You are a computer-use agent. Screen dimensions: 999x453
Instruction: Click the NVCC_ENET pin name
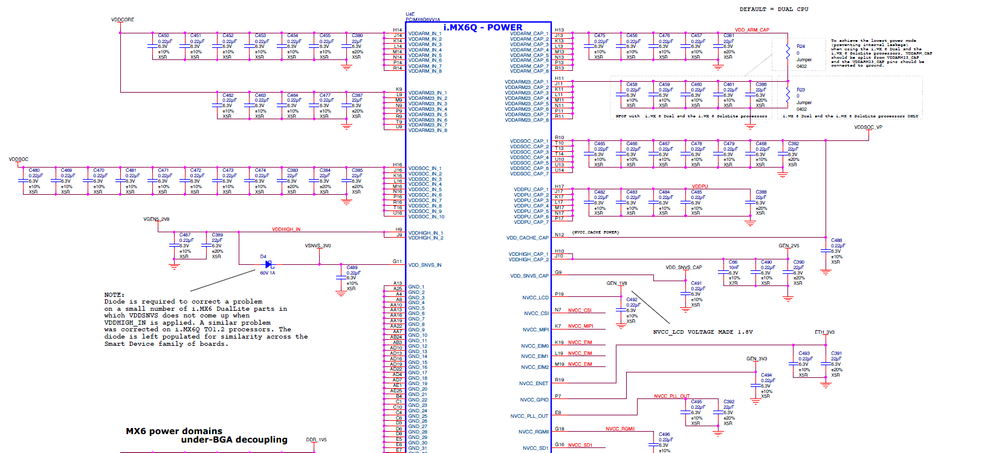tap(535, 384)
